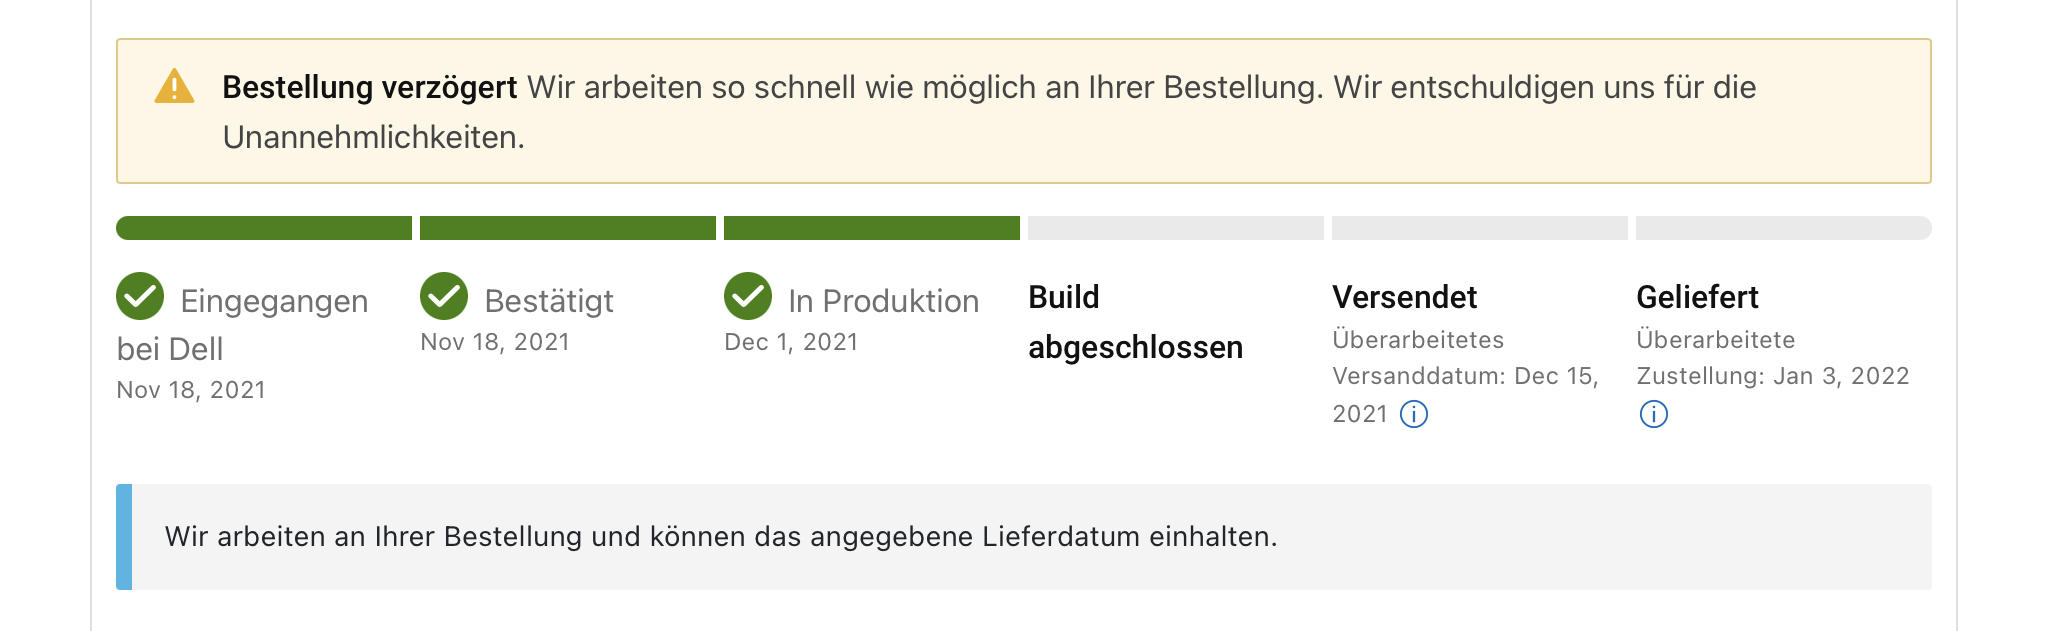This screenshot has height=631, width=2048.
Task: Click the grey Geliefert progress segment
Action: [1784, 228]
